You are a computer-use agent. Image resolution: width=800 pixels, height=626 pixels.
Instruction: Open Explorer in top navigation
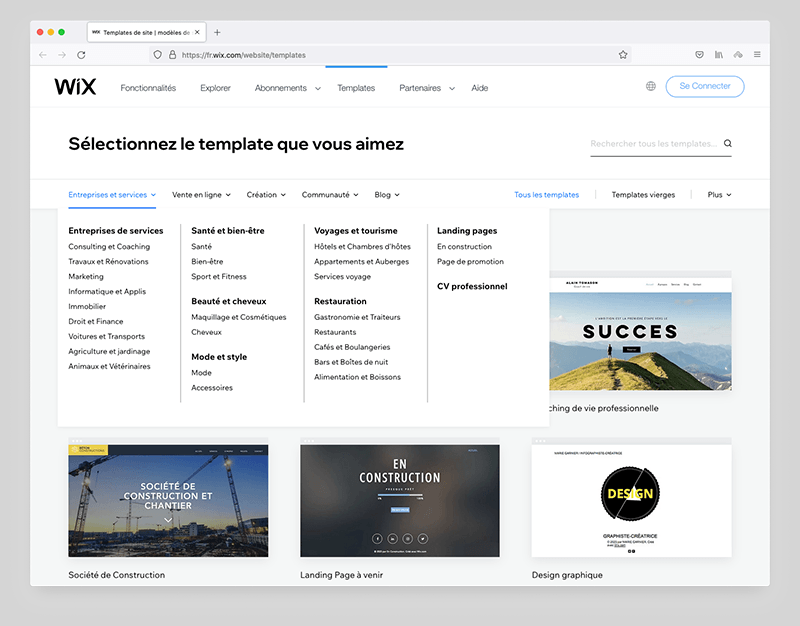(215, 88)
